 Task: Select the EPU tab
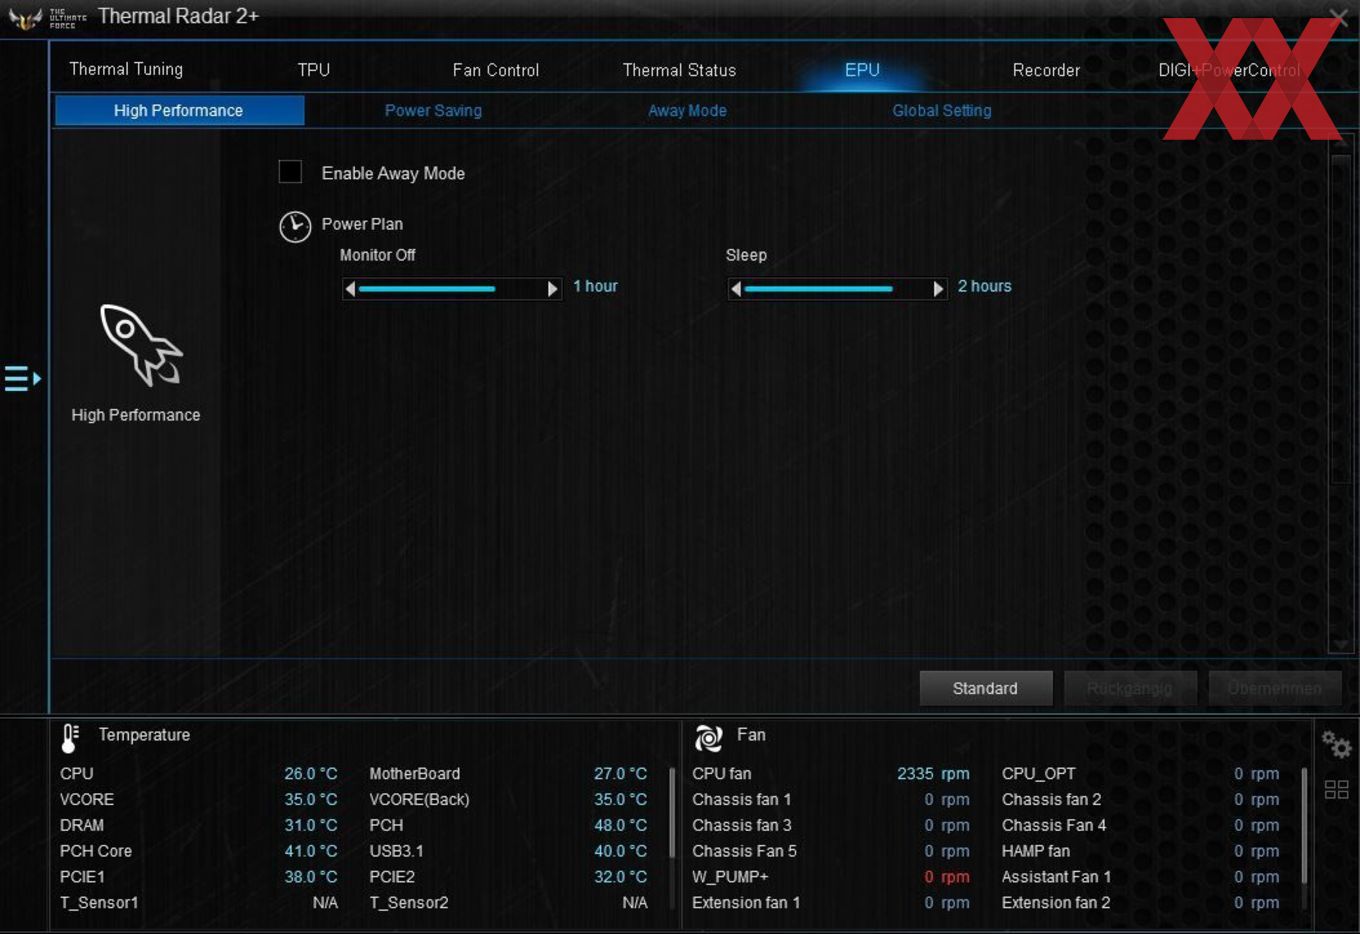862,70
